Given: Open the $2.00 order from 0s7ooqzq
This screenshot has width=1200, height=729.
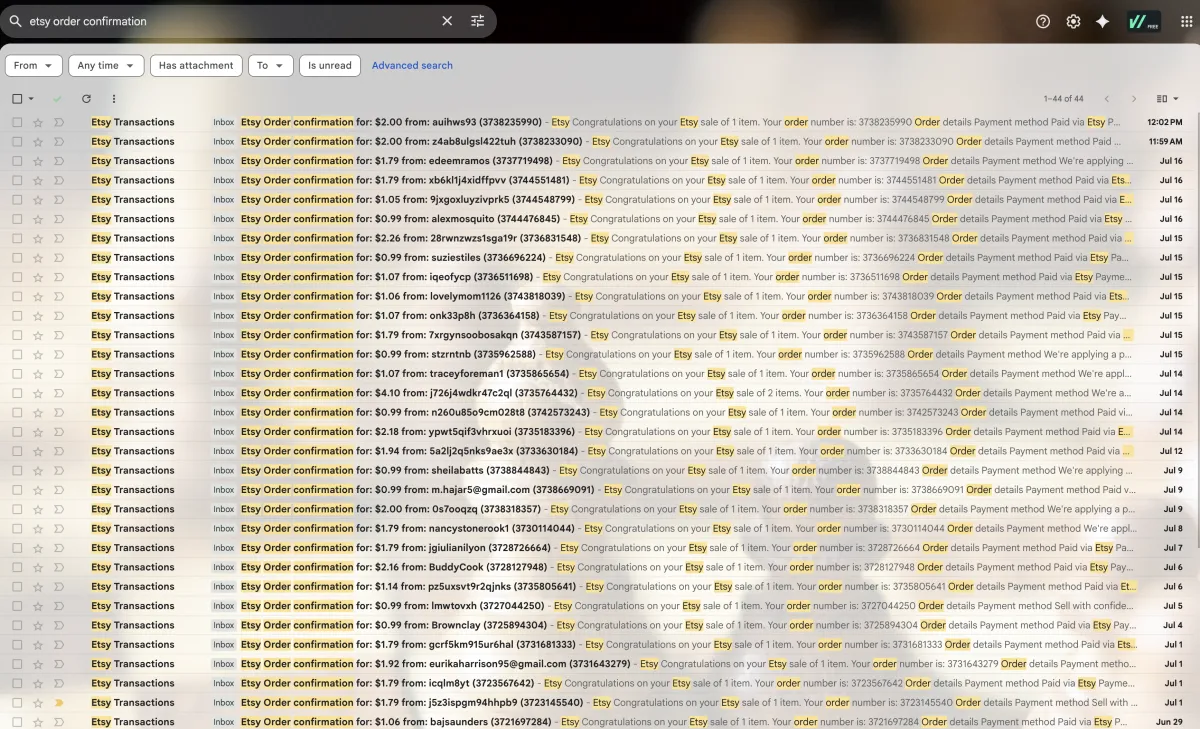Looking at the screenshot, I should [x=600, y=509].
